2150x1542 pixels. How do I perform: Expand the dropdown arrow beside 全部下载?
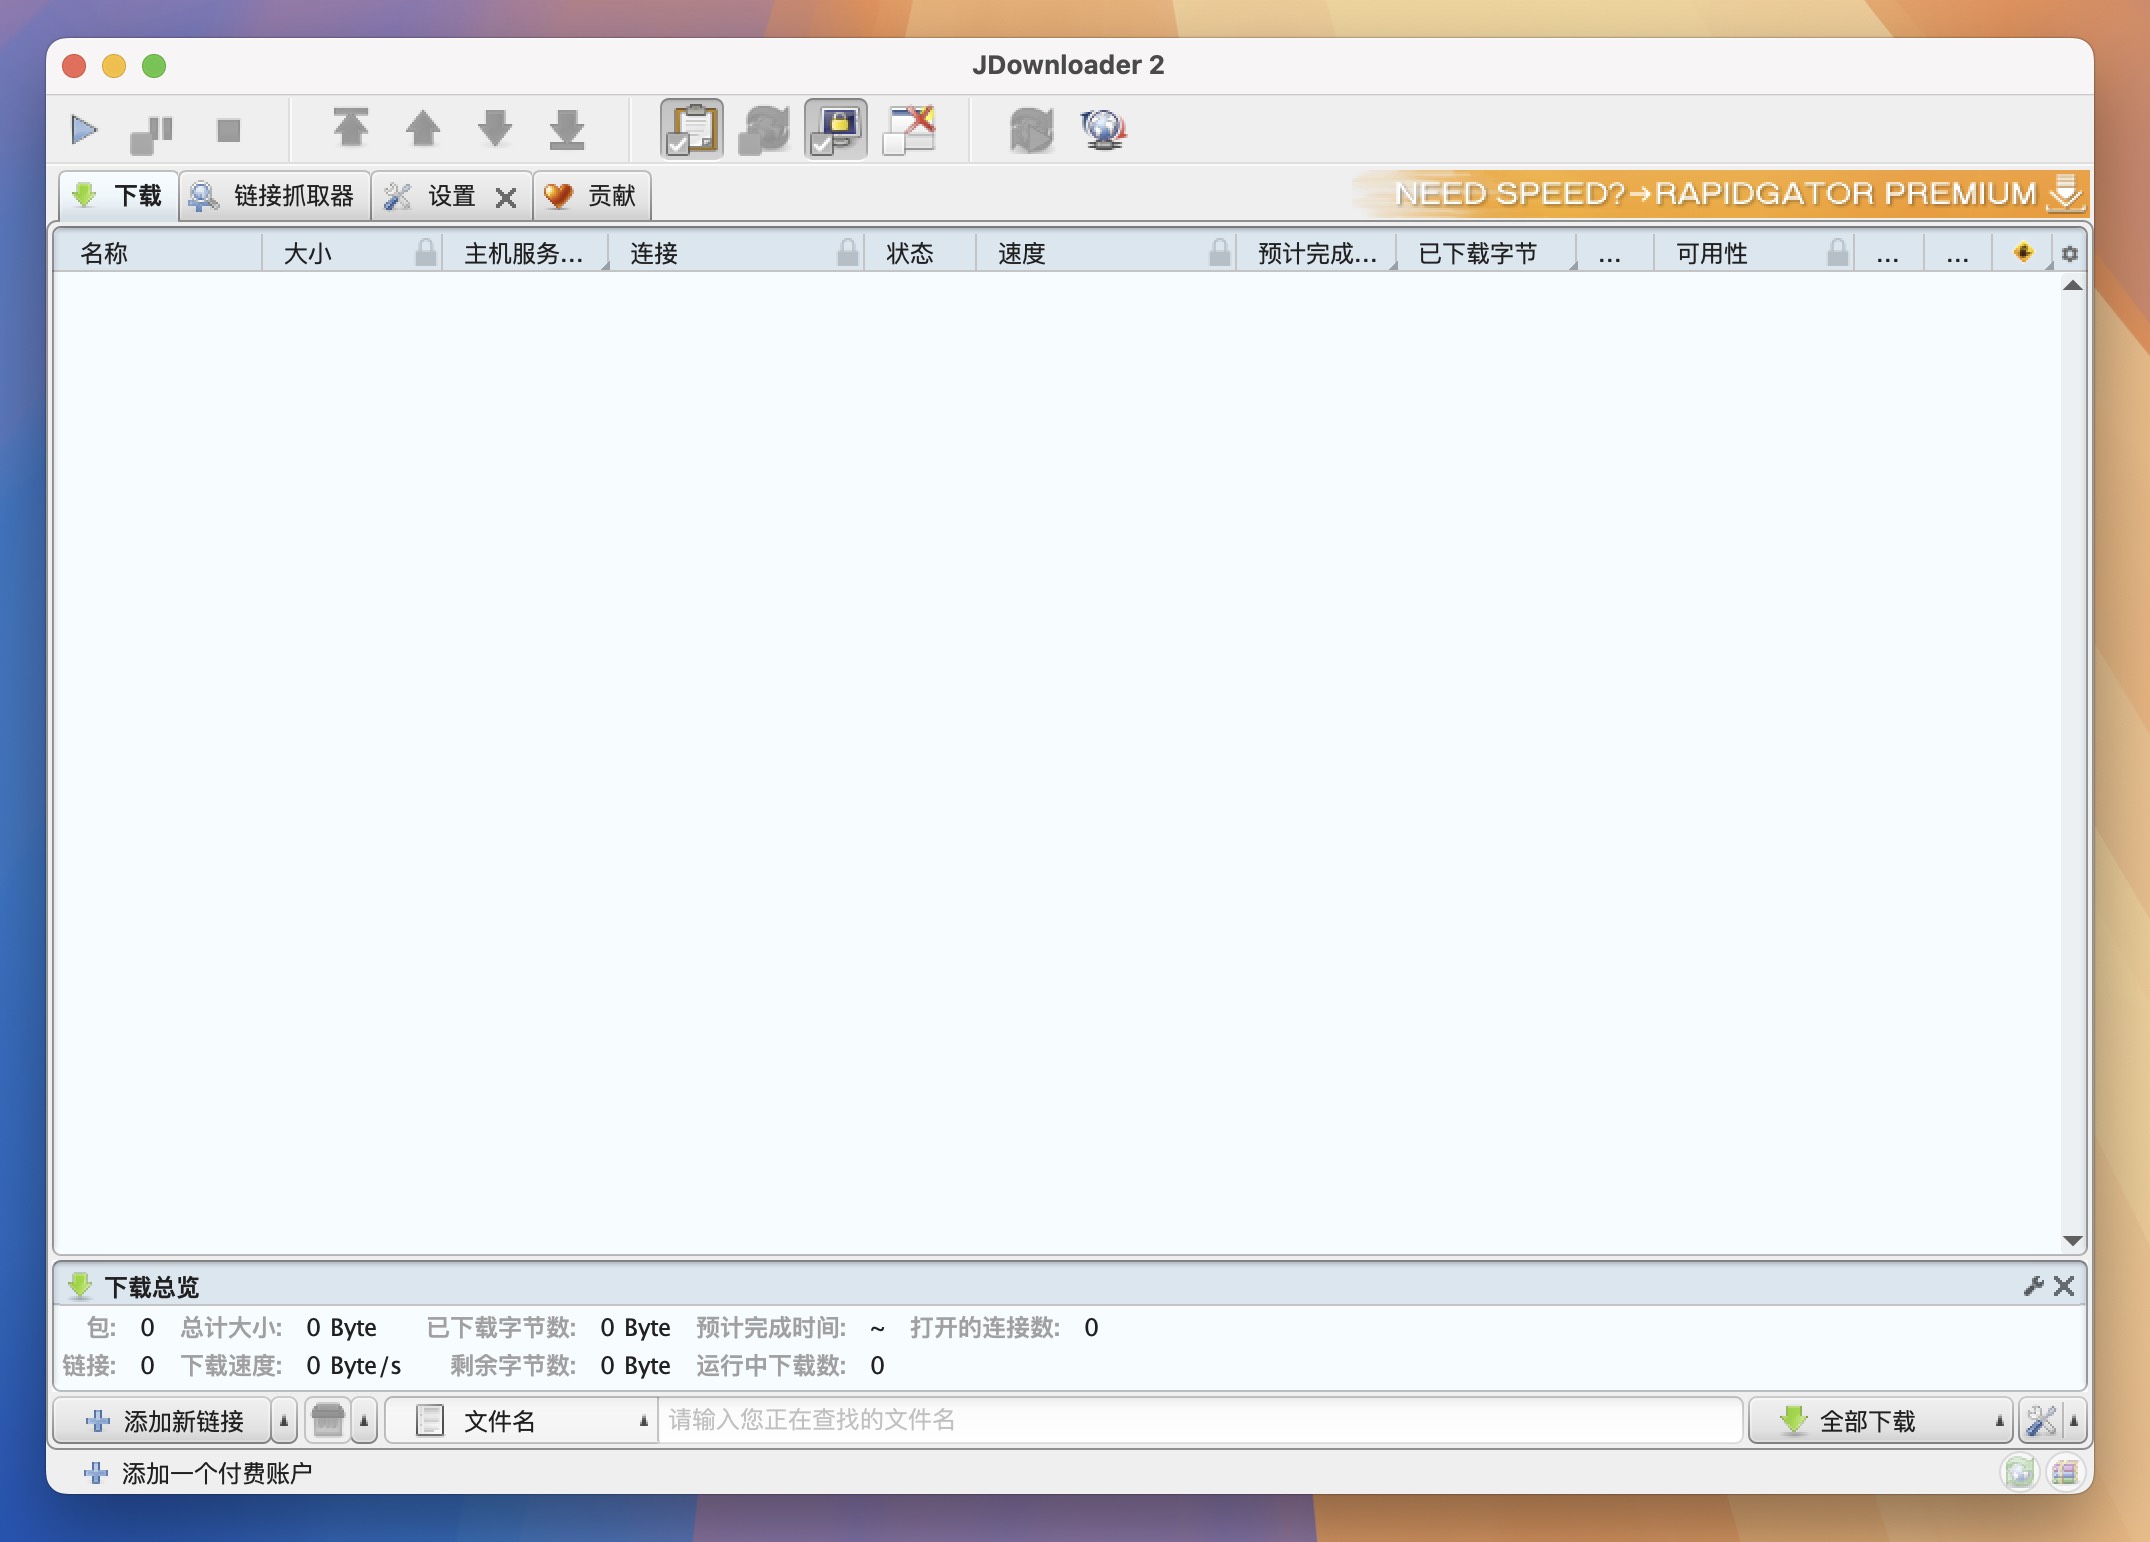[x=1996, y=1421]
